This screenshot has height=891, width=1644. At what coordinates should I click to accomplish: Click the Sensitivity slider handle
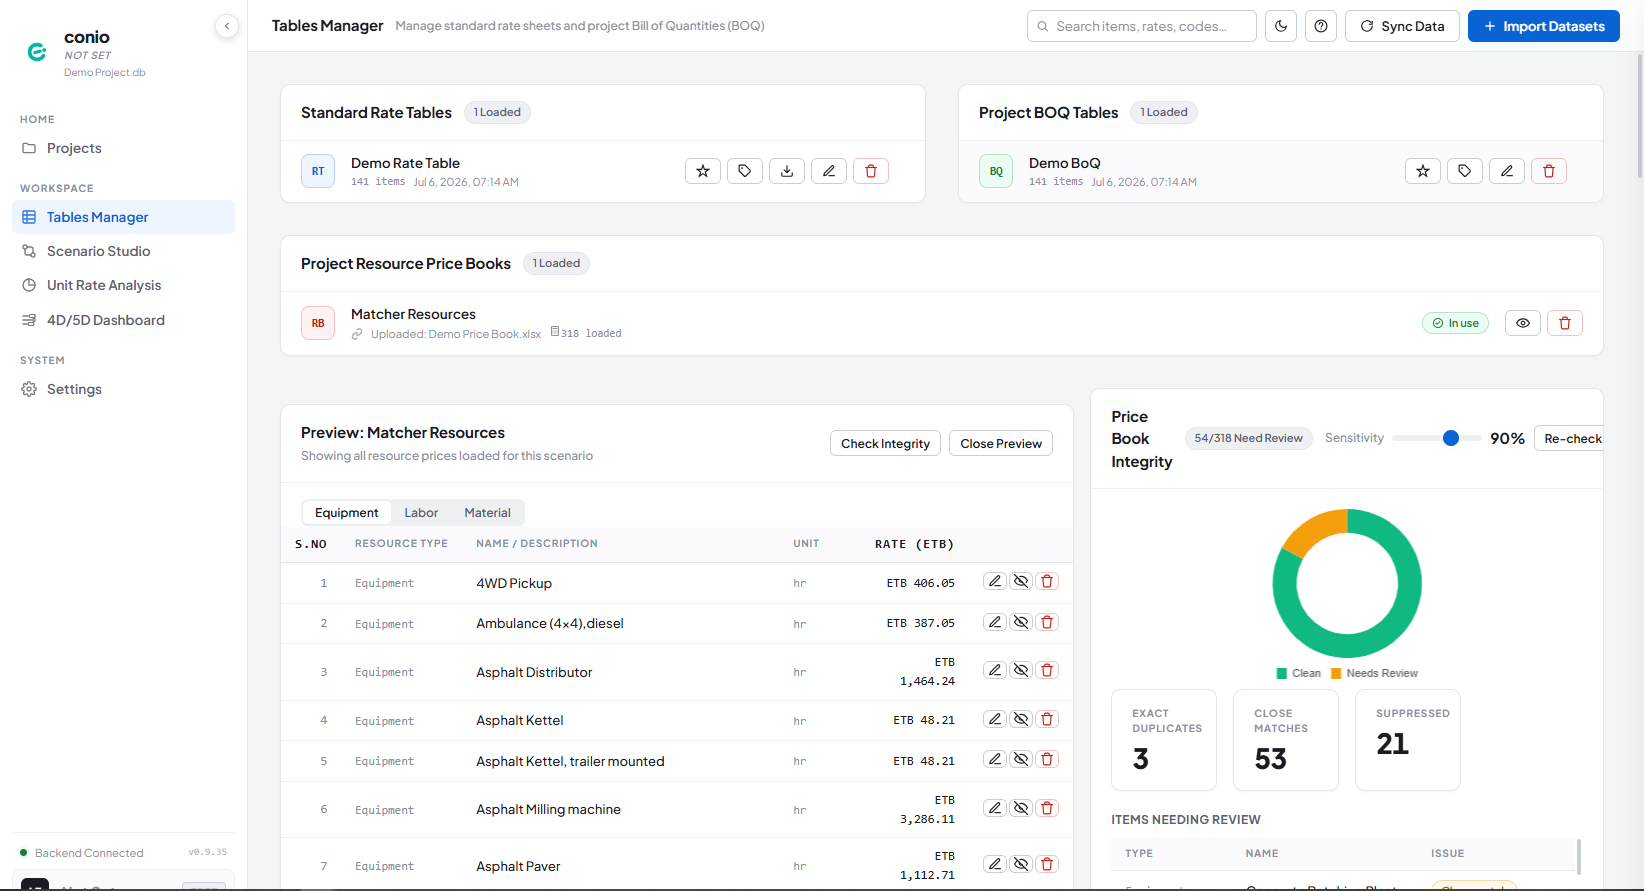pos(1451,438)
